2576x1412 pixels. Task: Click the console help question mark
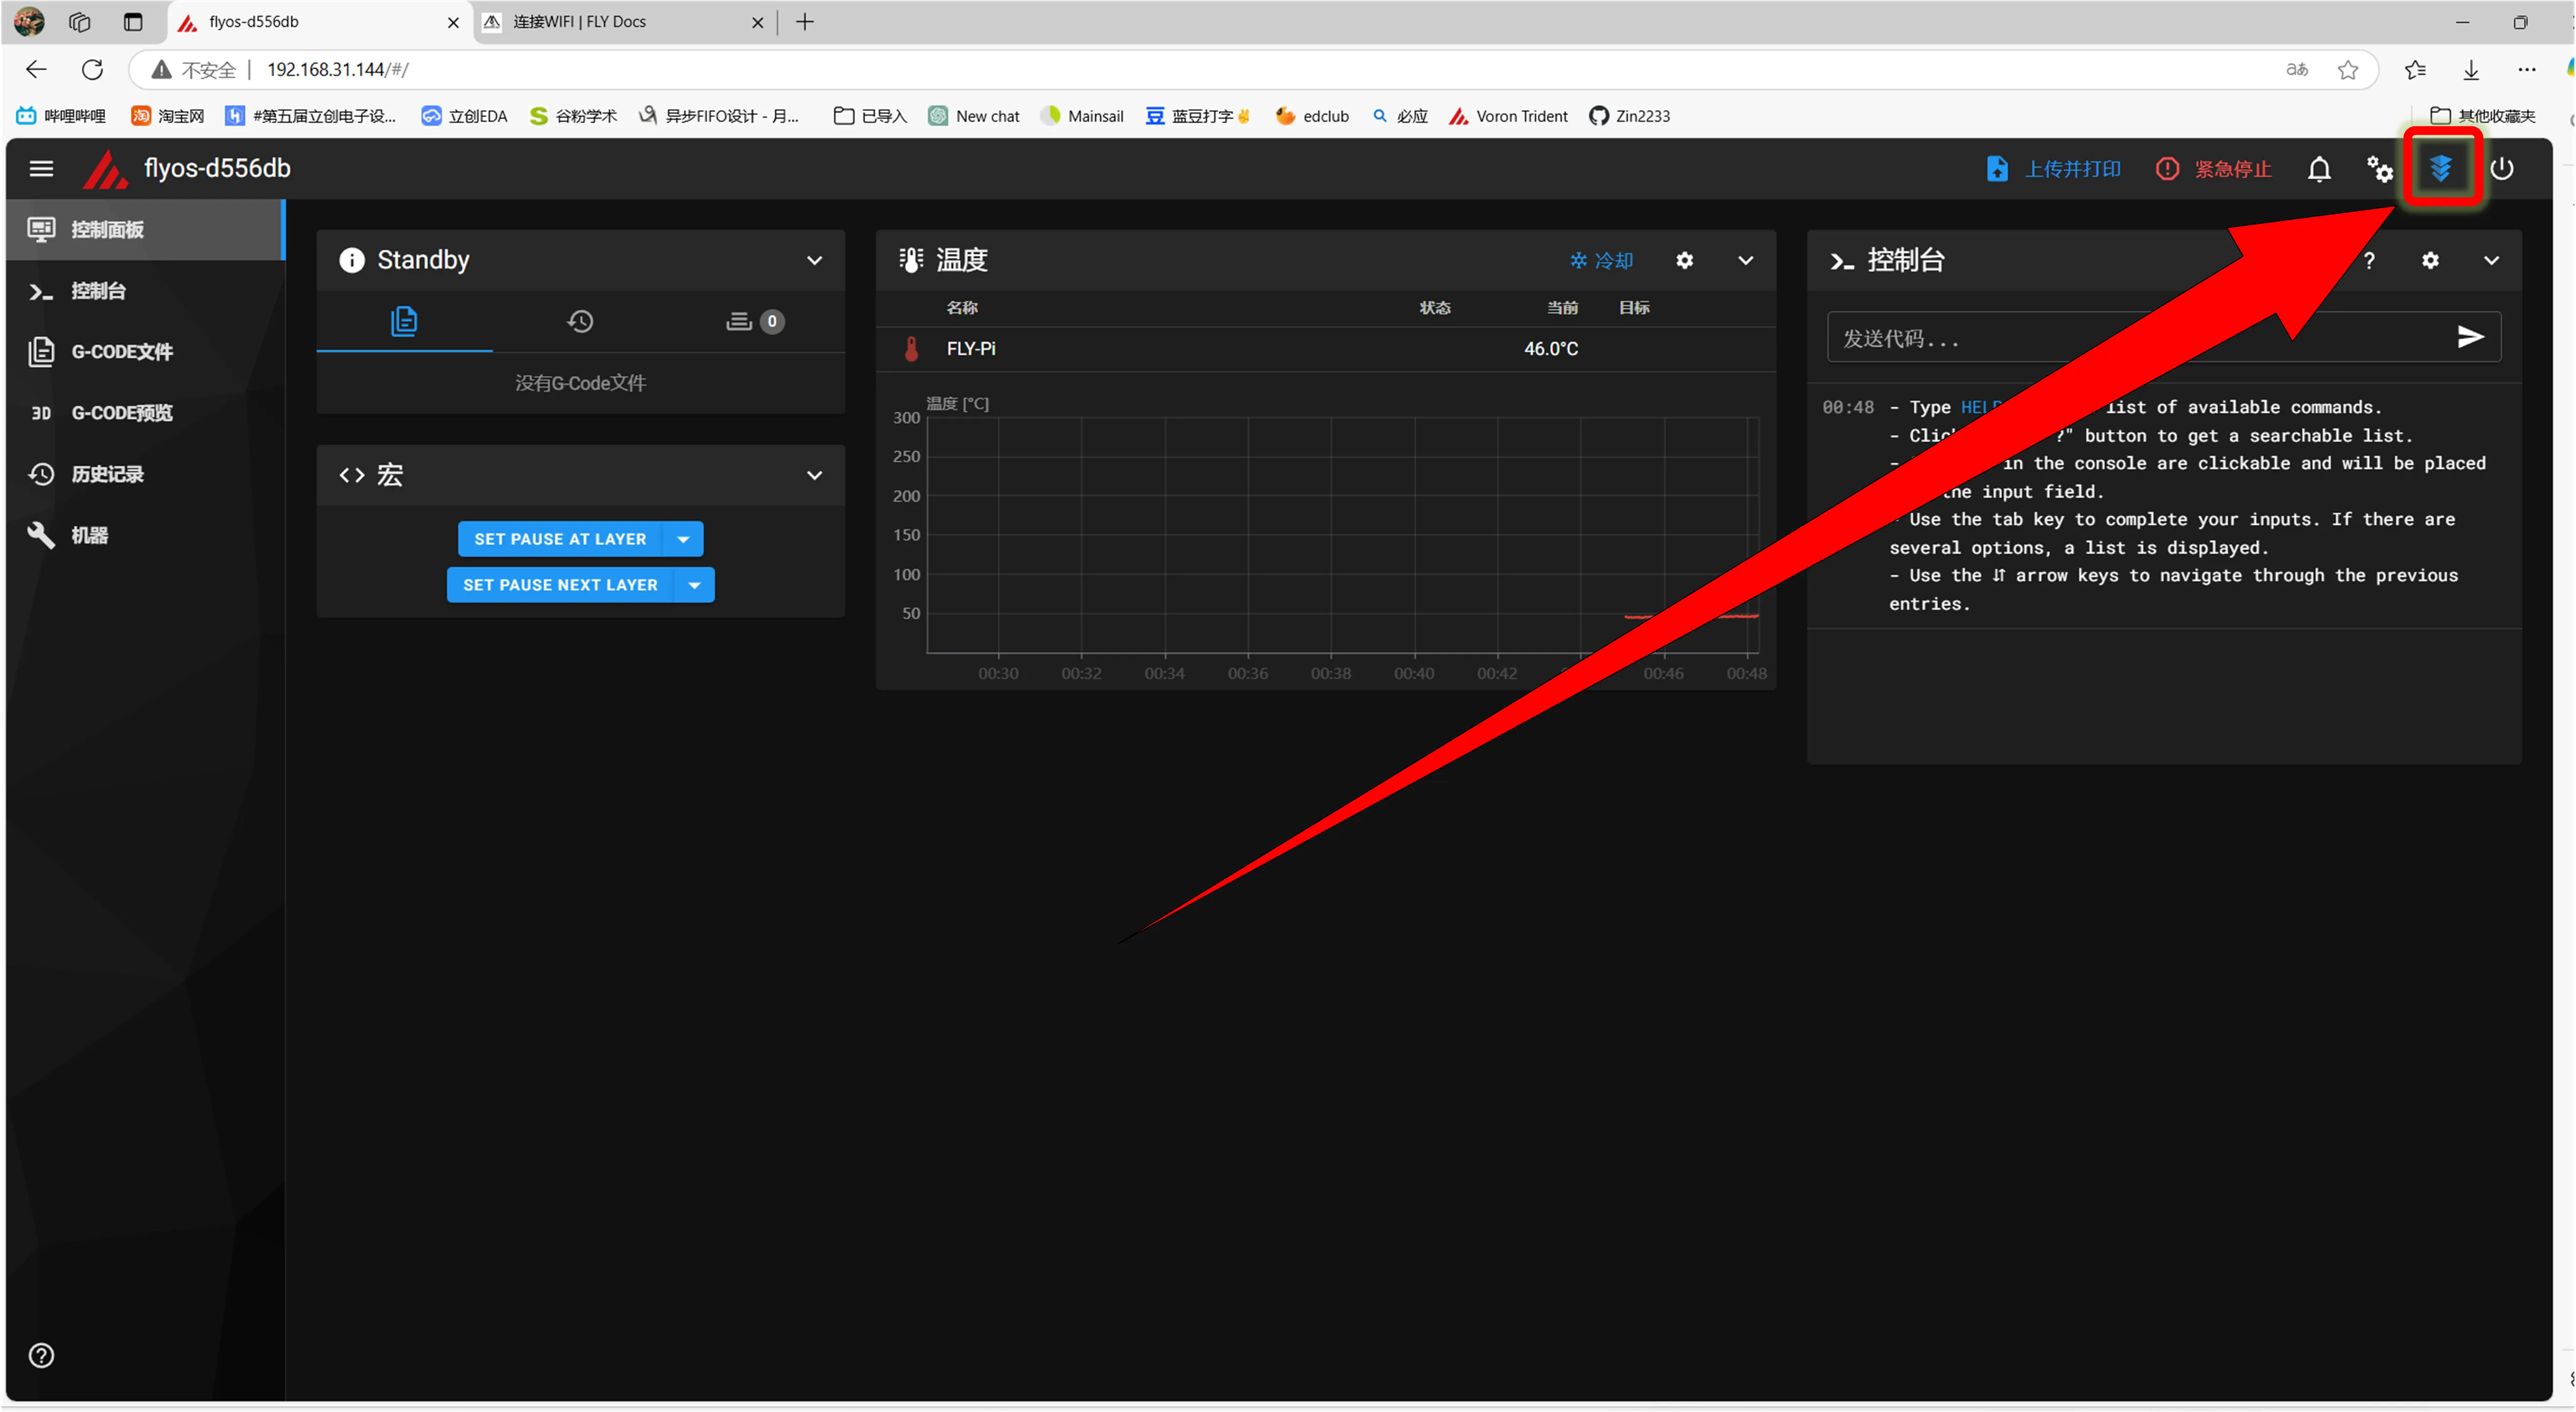click(x=2369, y=261)
